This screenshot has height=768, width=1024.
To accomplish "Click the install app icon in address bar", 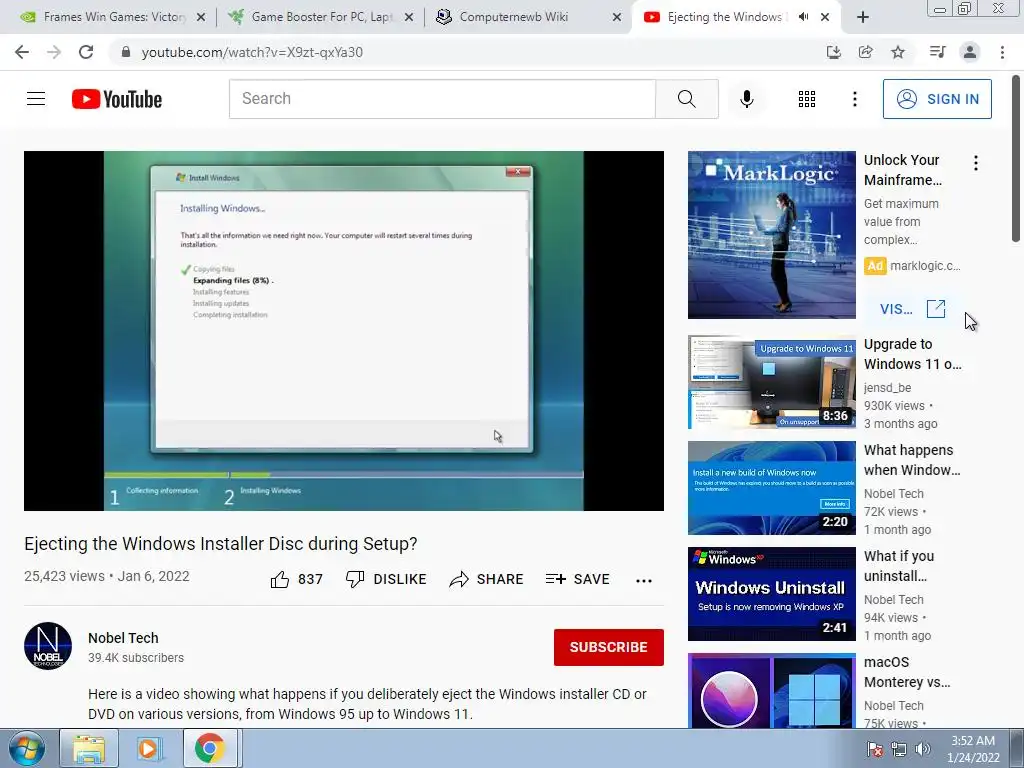I will pyautogui.click(x=833, y=52).
